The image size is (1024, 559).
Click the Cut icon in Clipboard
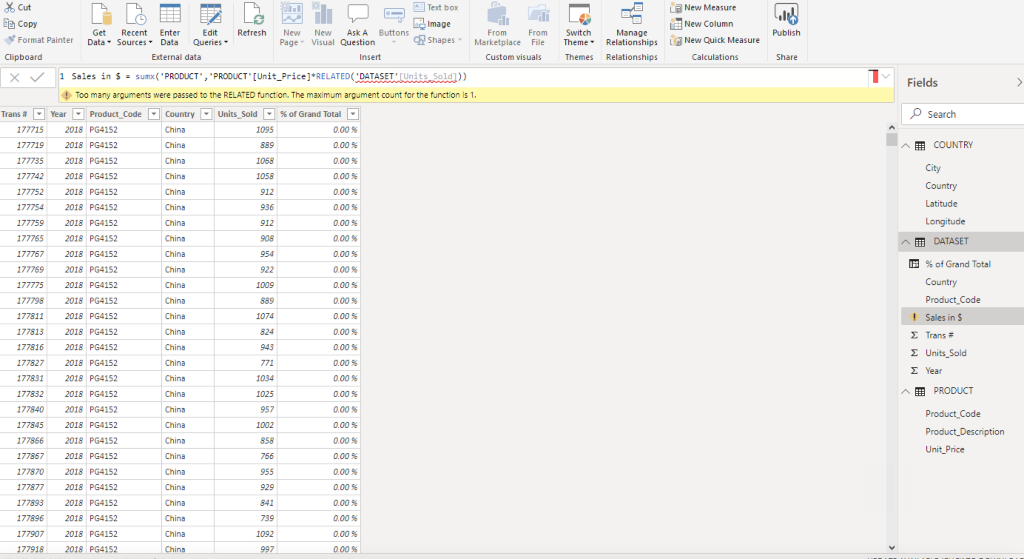pos(9,7)
